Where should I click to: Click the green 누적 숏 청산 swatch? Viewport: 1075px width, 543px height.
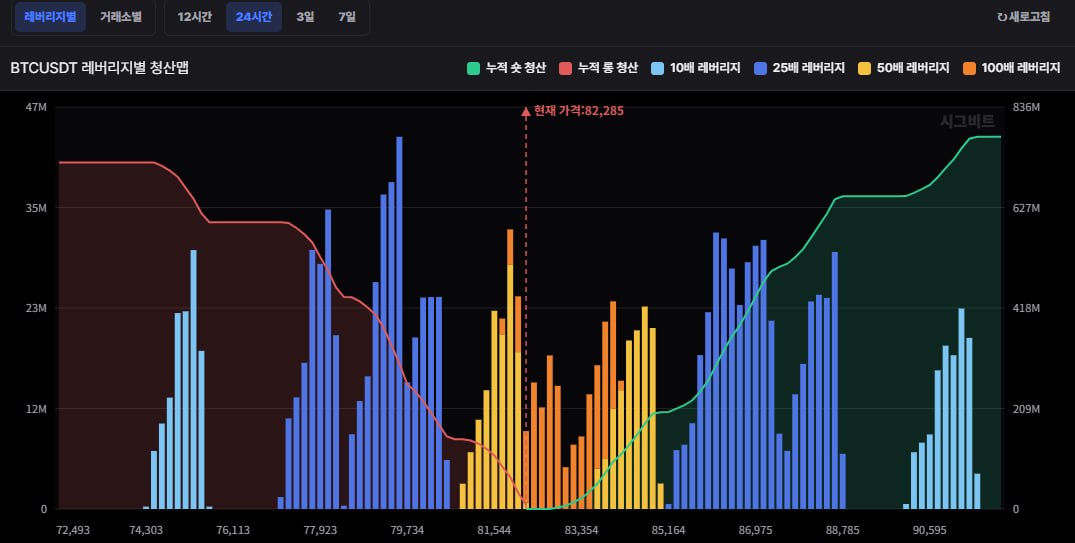point(473,68)
